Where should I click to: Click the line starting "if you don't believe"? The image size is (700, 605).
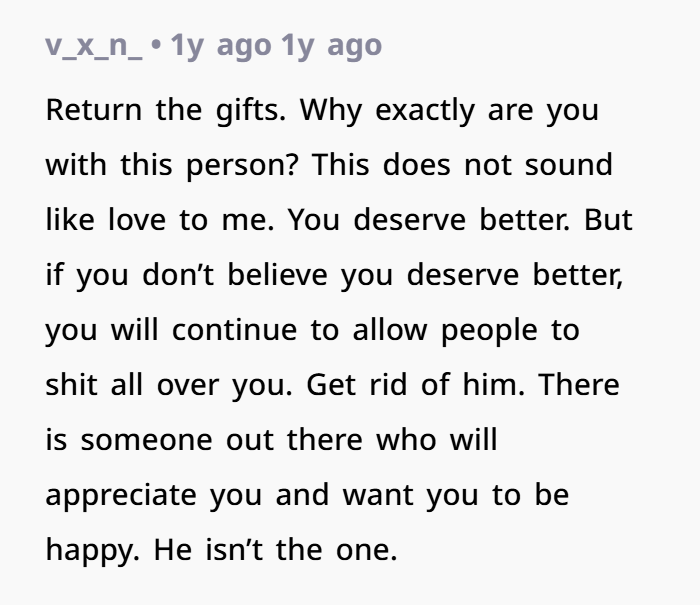(334, 274)
